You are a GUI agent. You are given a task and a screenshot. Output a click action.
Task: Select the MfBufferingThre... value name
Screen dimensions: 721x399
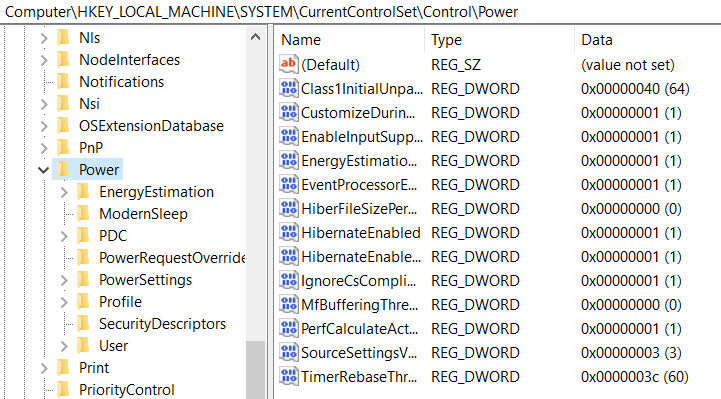[x=360, y=305]
